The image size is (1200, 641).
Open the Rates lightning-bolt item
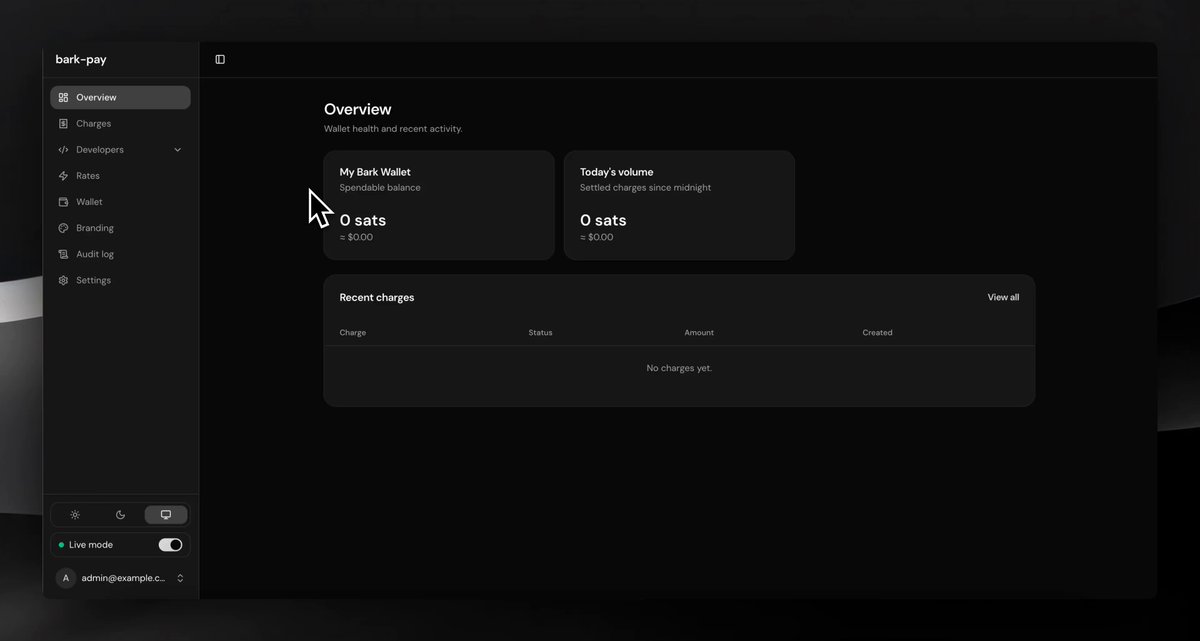pos(120,176)
